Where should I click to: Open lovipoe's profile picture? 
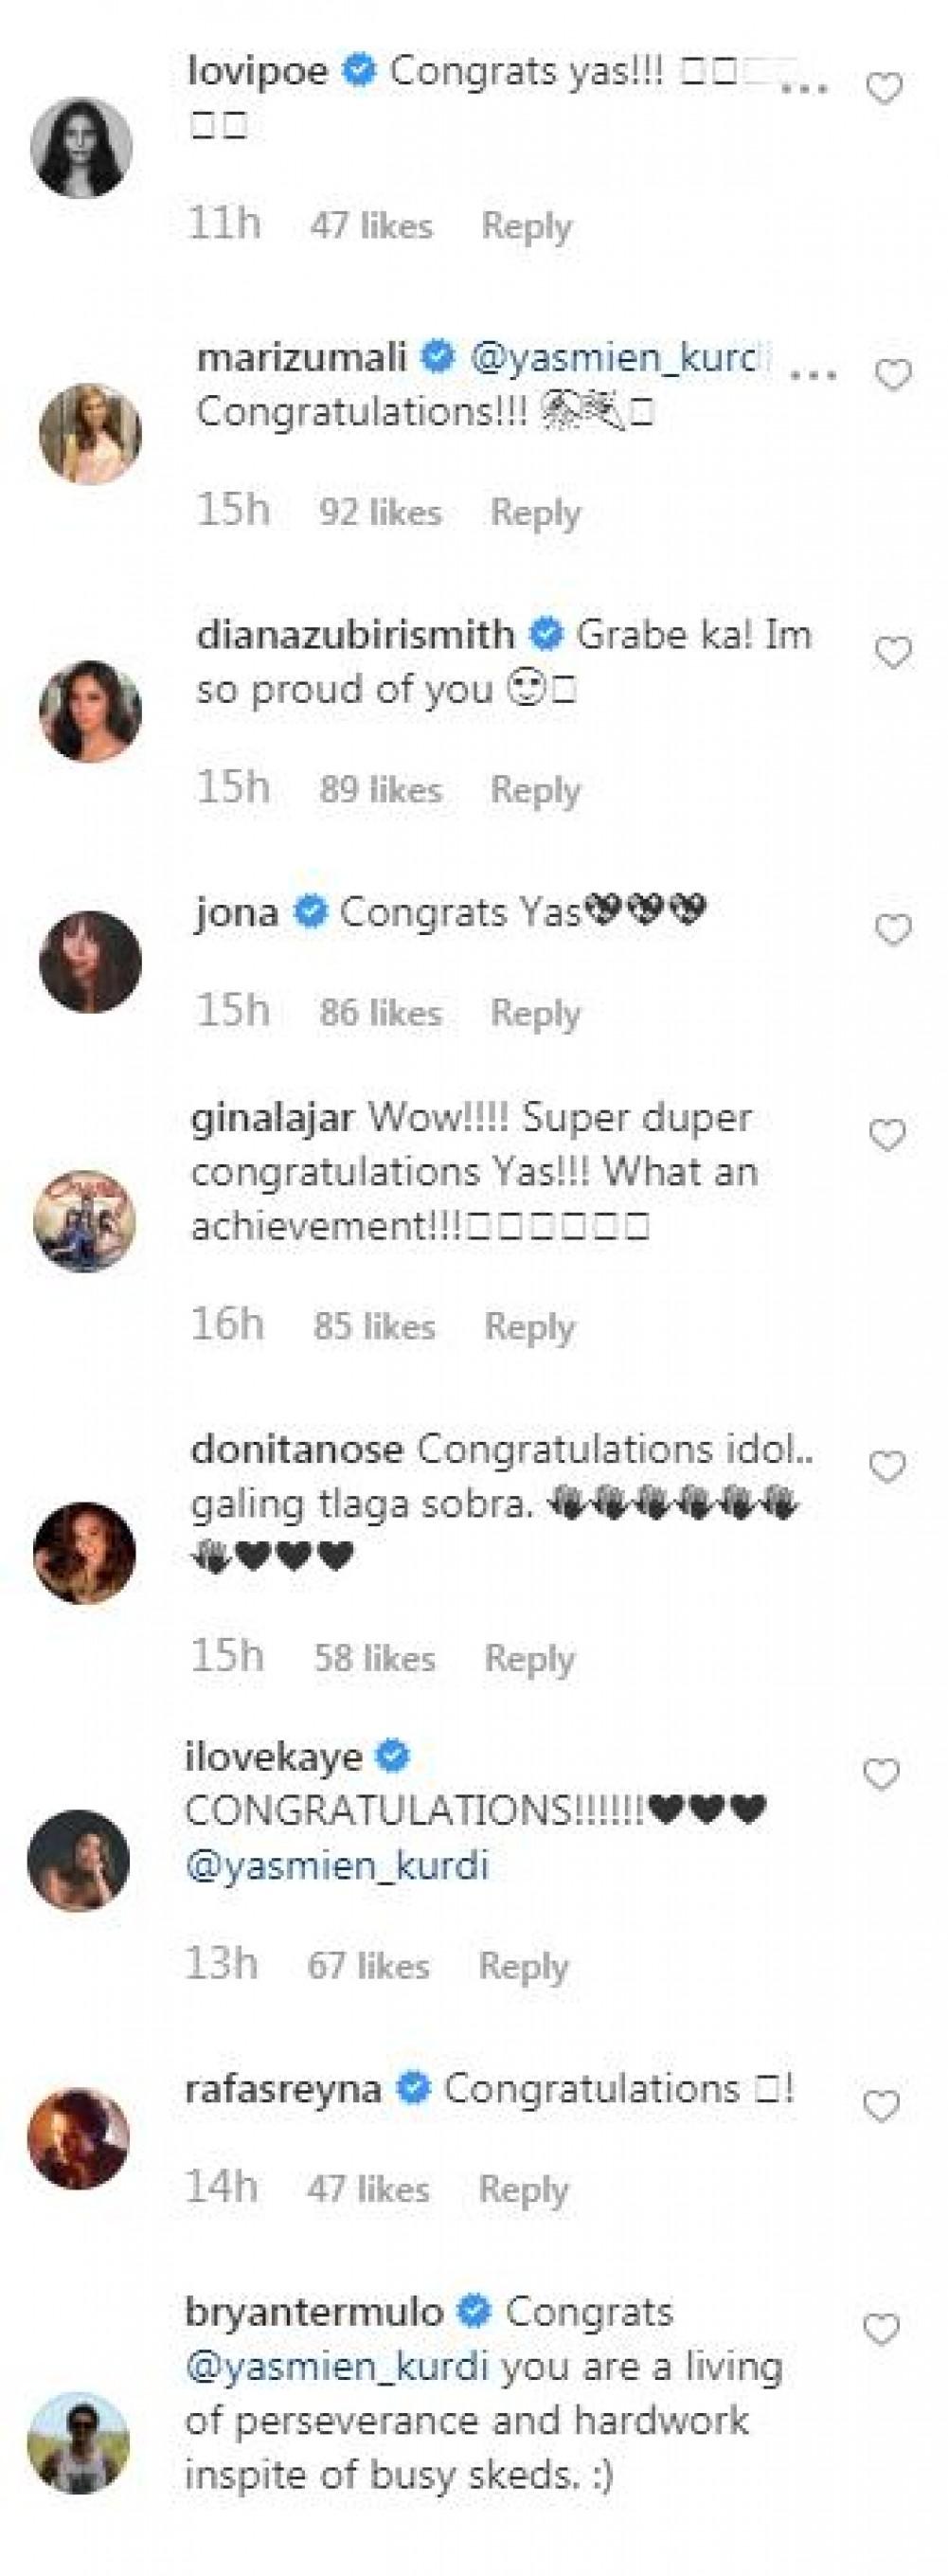(x=82, y=147)
